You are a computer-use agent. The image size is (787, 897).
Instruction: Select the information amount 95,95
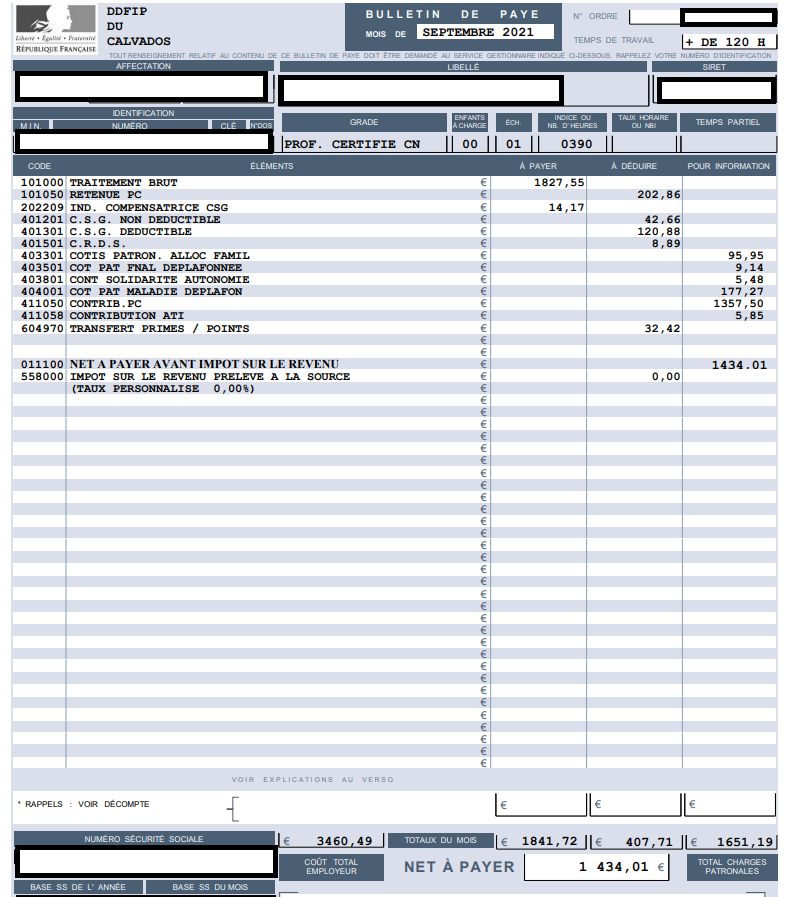(745, 255)
